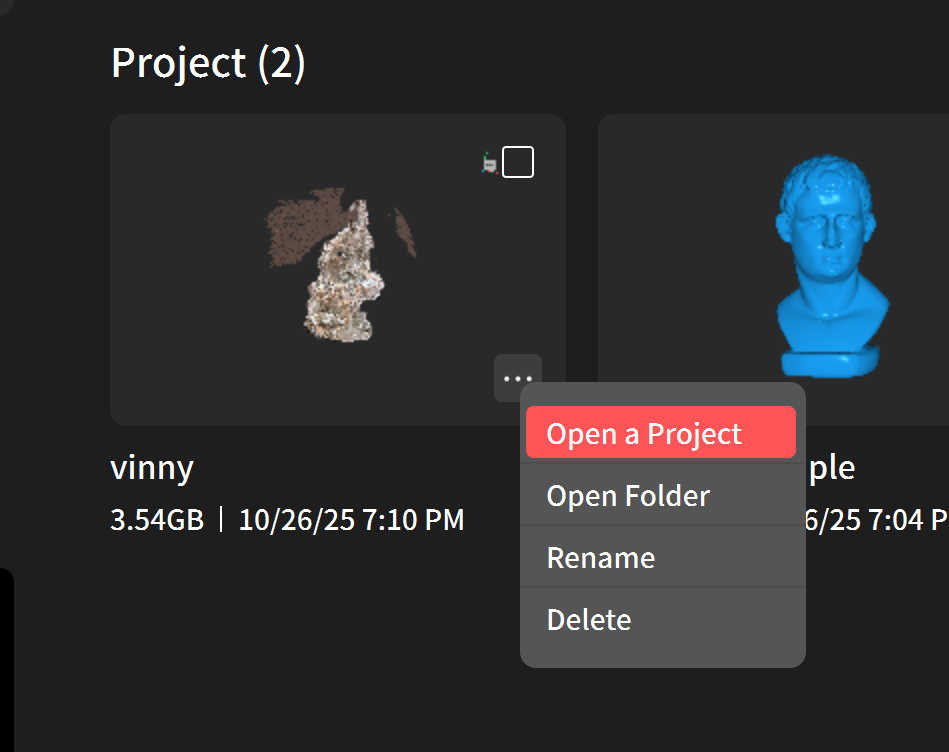Click the 10/26/25 7:10 PM timestamp
The width and height of the screenshot is (949, 752).
click(x=351, y=520)
